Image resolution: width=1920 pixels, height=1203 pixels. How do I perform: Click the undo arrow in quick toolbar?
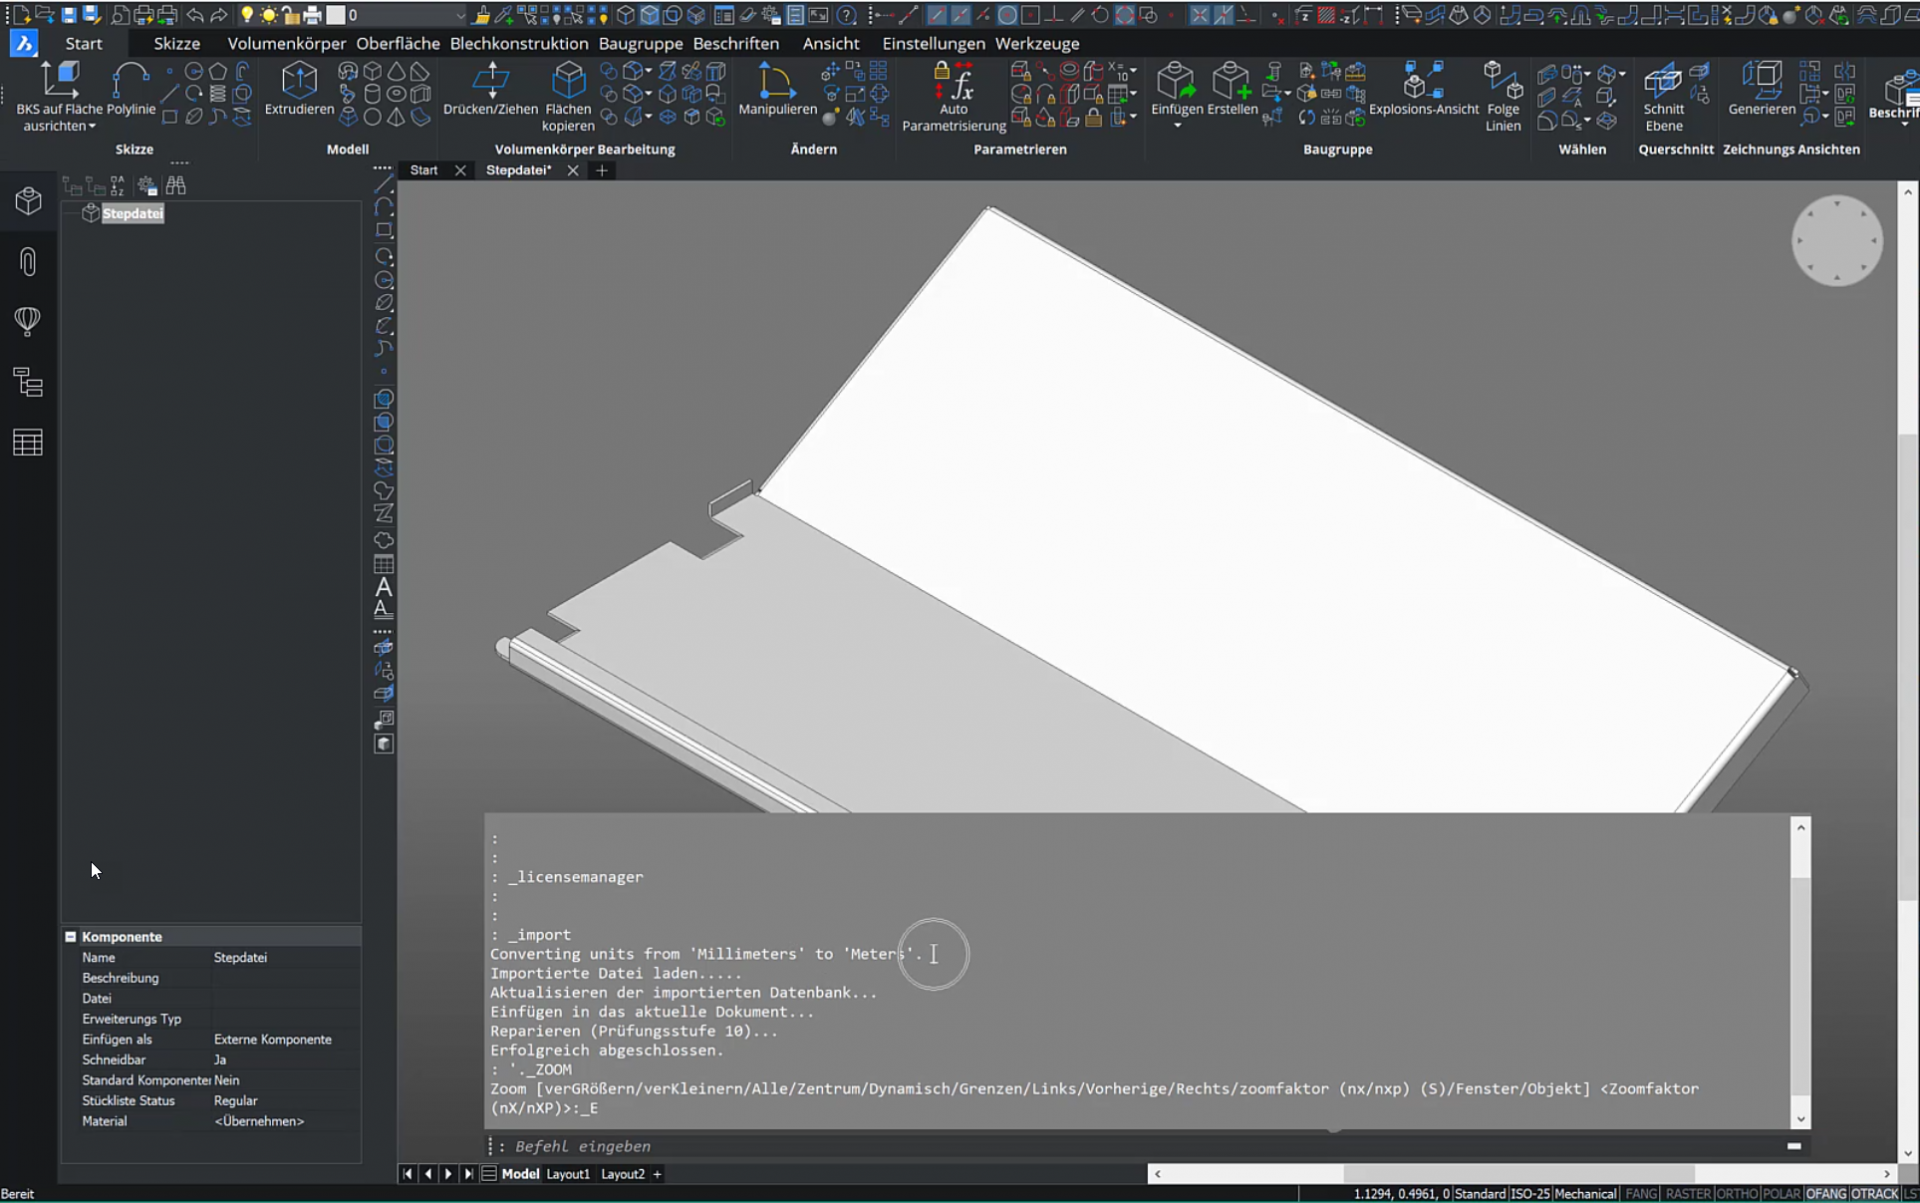pos(195,15)
